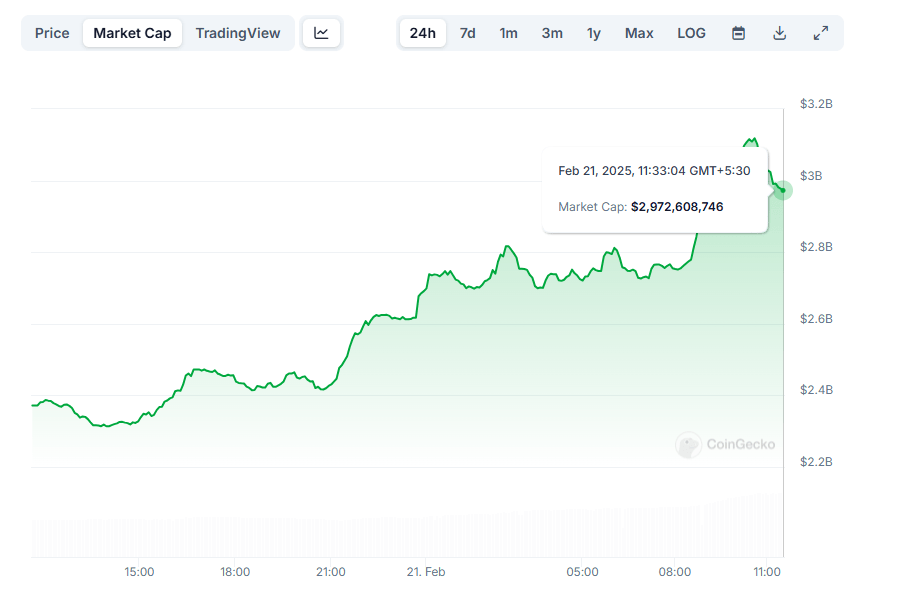Select the 3m time range
Viewport: 898px width, 592px height.
click(552, 32)
